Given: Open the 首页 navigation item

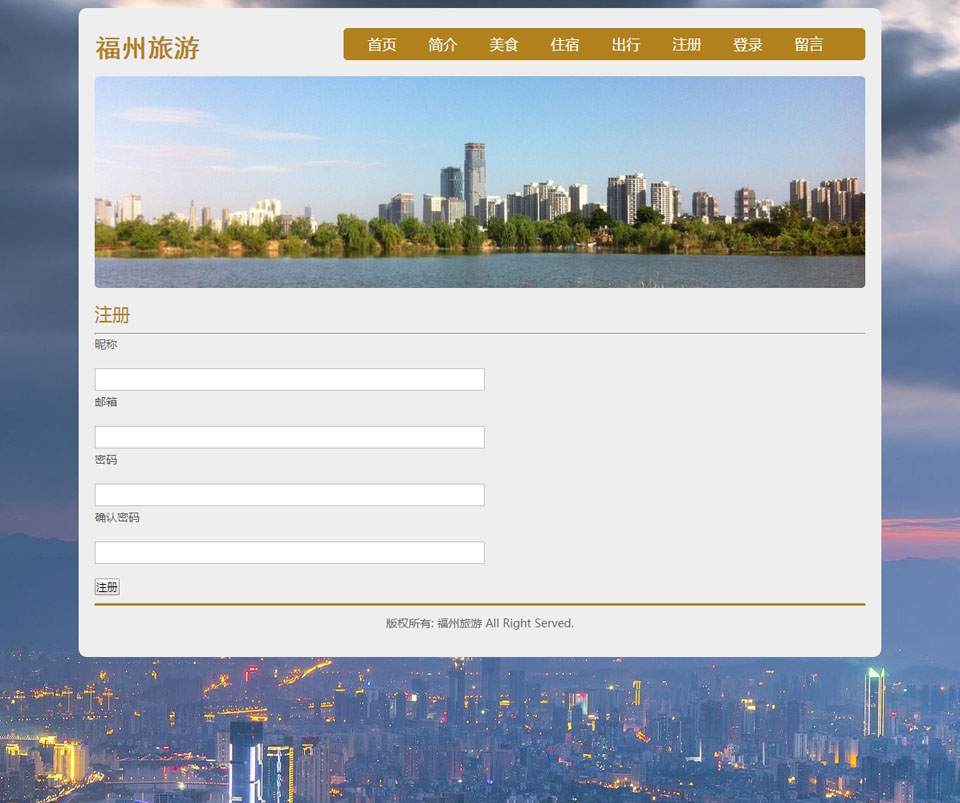Looking at the screenshot, I should (381, 45).
